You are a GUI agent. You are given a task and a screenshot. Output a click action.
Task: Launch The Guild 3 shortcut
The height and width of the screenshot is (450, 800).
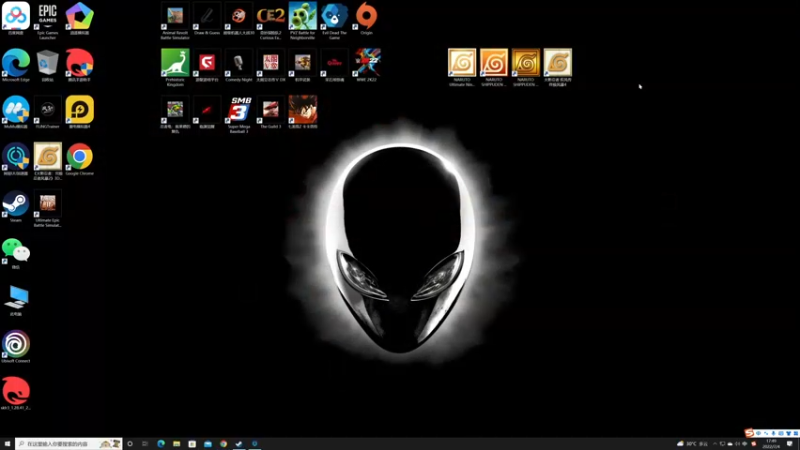tap(270, 113)
